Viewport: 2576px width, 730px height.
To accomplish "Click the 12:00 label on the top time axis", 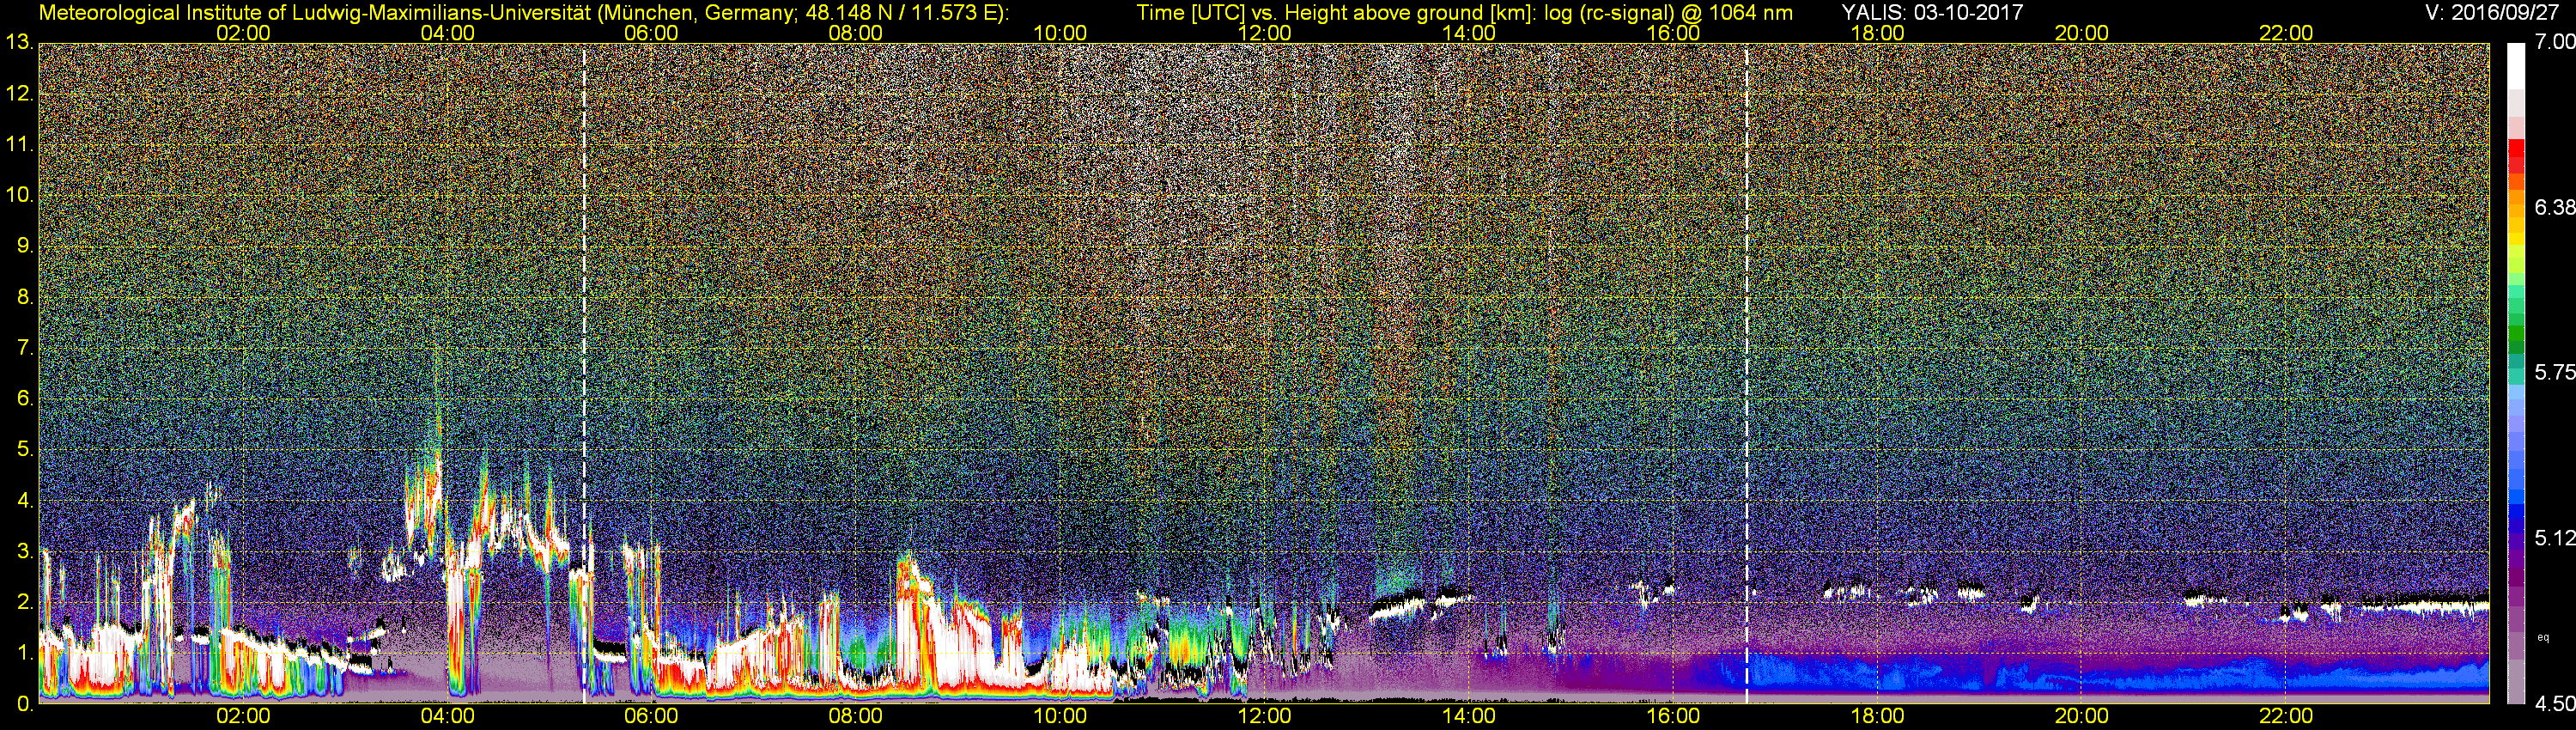I will pos(1264,33).
